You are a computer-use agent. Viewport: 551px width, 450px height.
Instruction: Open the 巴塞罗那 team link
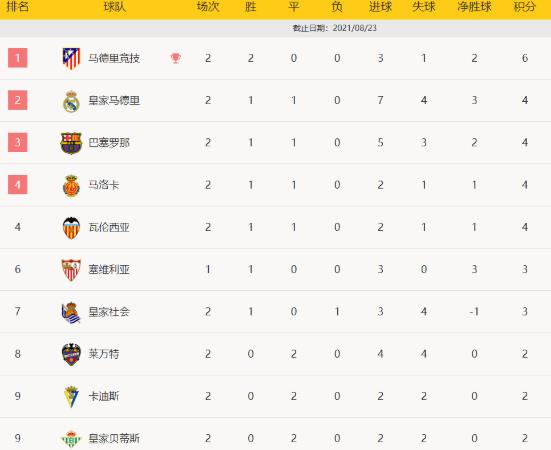click(109, 143)
